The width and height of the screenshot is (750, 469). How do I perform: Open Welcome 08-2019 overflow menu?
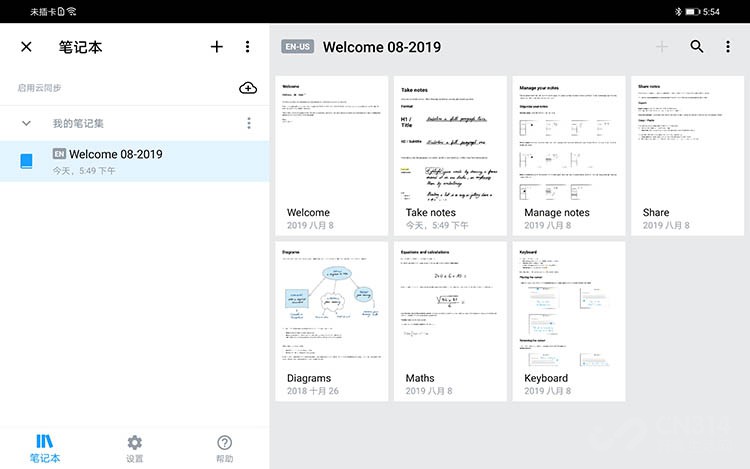tap(728, 46)
